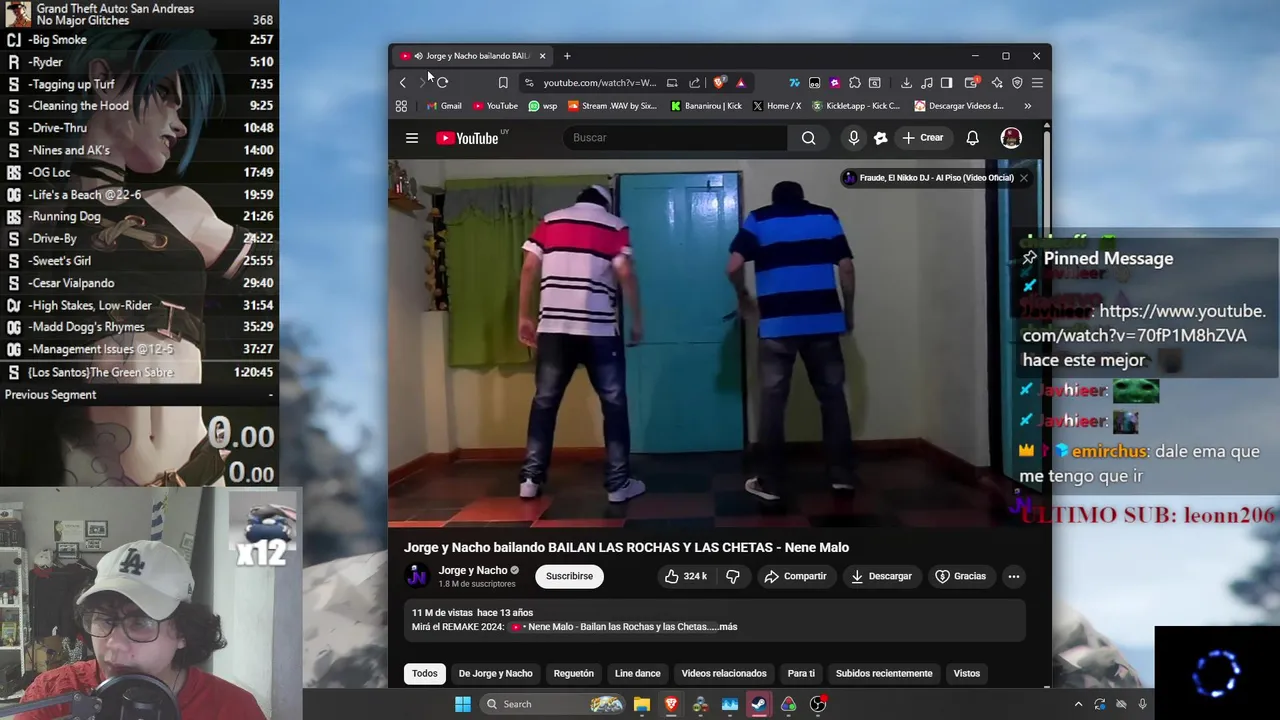Open the Kicklet.app bookmark
The width and height of the screenshot is (1280, 720).
point(856,106)
